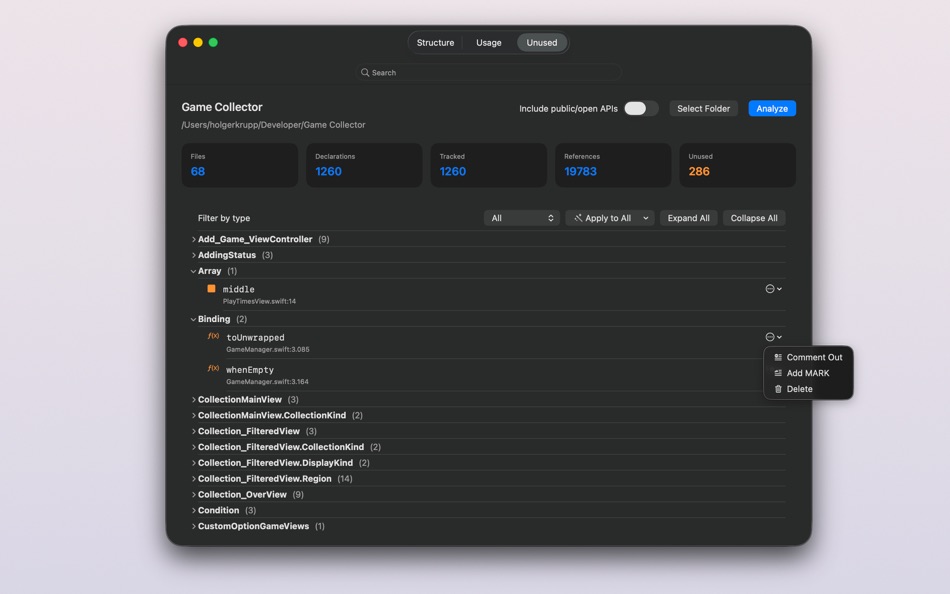950x594 pixels.
Task: Toggle the Include public/open APIs switch
Action: (x=640, y=108)
